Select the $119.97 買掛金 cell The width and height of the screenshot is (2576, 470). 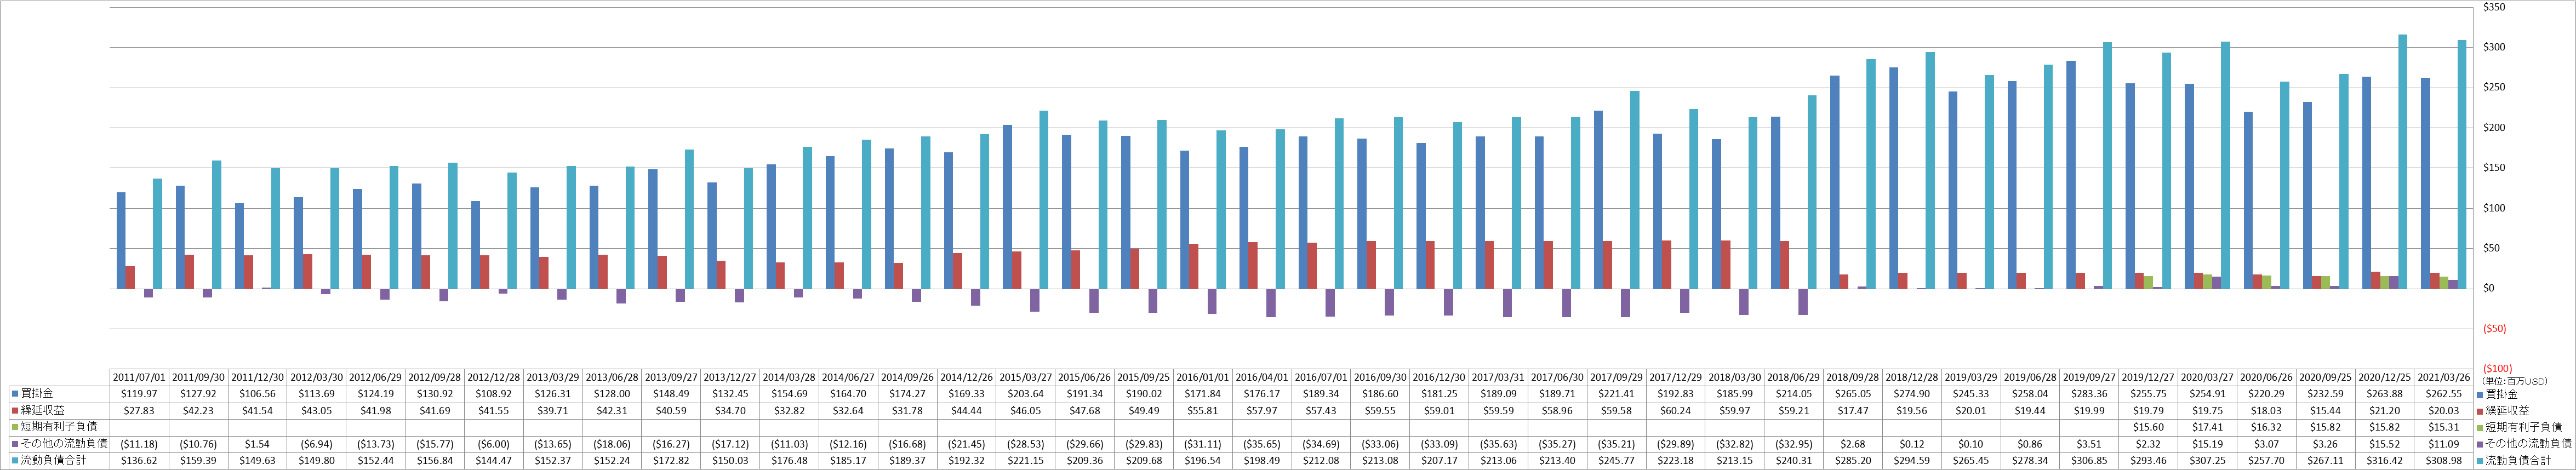pyautogui.click(x=139, y=394)
